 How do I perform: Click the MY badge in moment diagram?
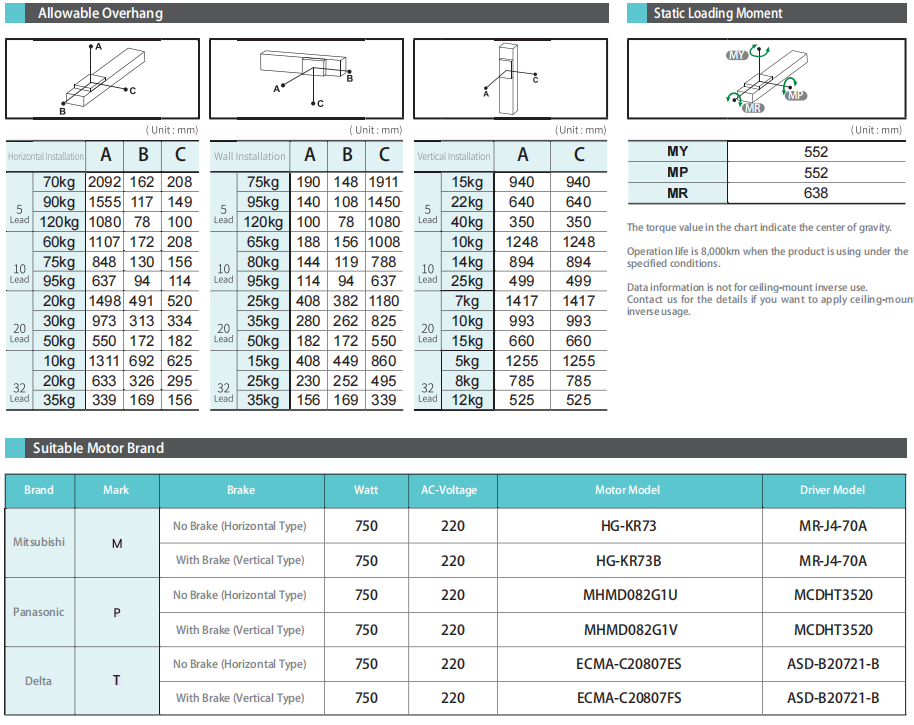pos(737,57)
